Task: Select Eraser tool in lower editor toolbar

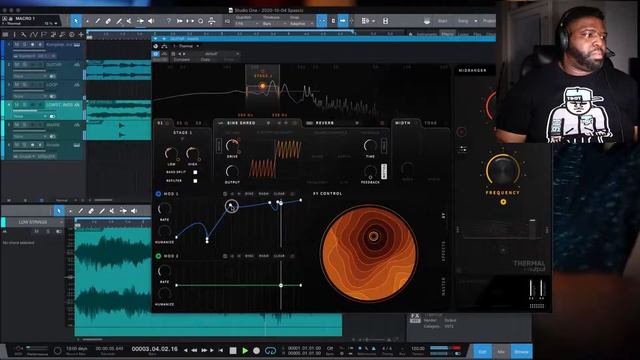Action: coord(91,211)
